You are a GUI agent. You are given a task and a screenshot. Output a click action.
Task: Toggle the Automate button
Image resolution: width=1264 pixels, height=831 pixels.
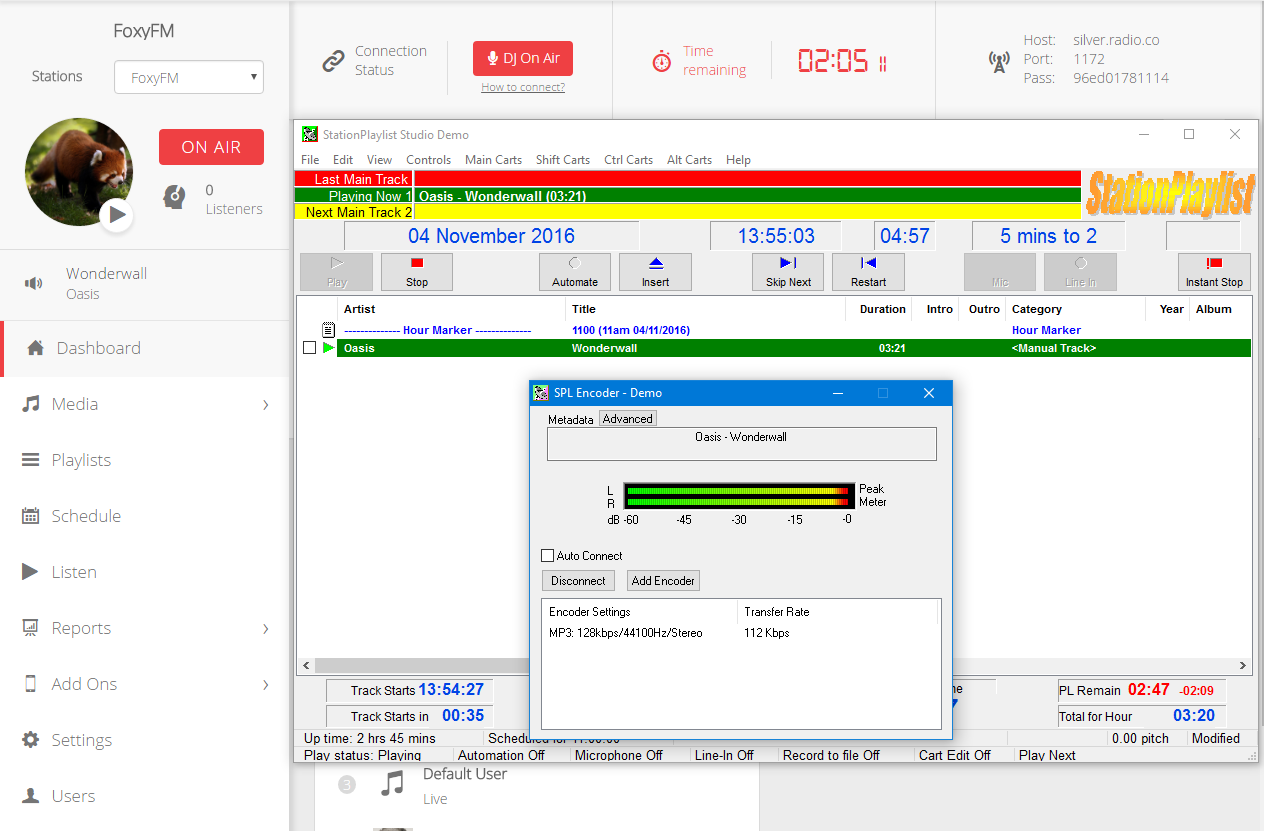tap(575, 271)
